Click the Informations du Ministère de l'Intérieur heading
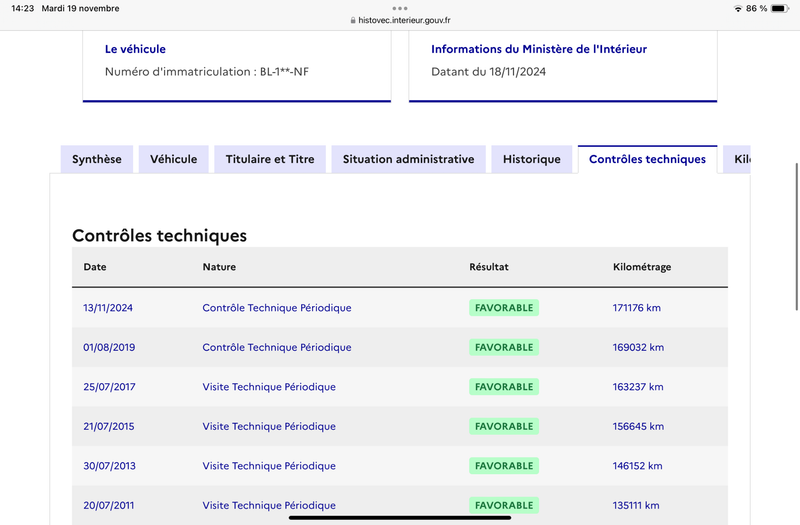 click(x=539, y=49)
